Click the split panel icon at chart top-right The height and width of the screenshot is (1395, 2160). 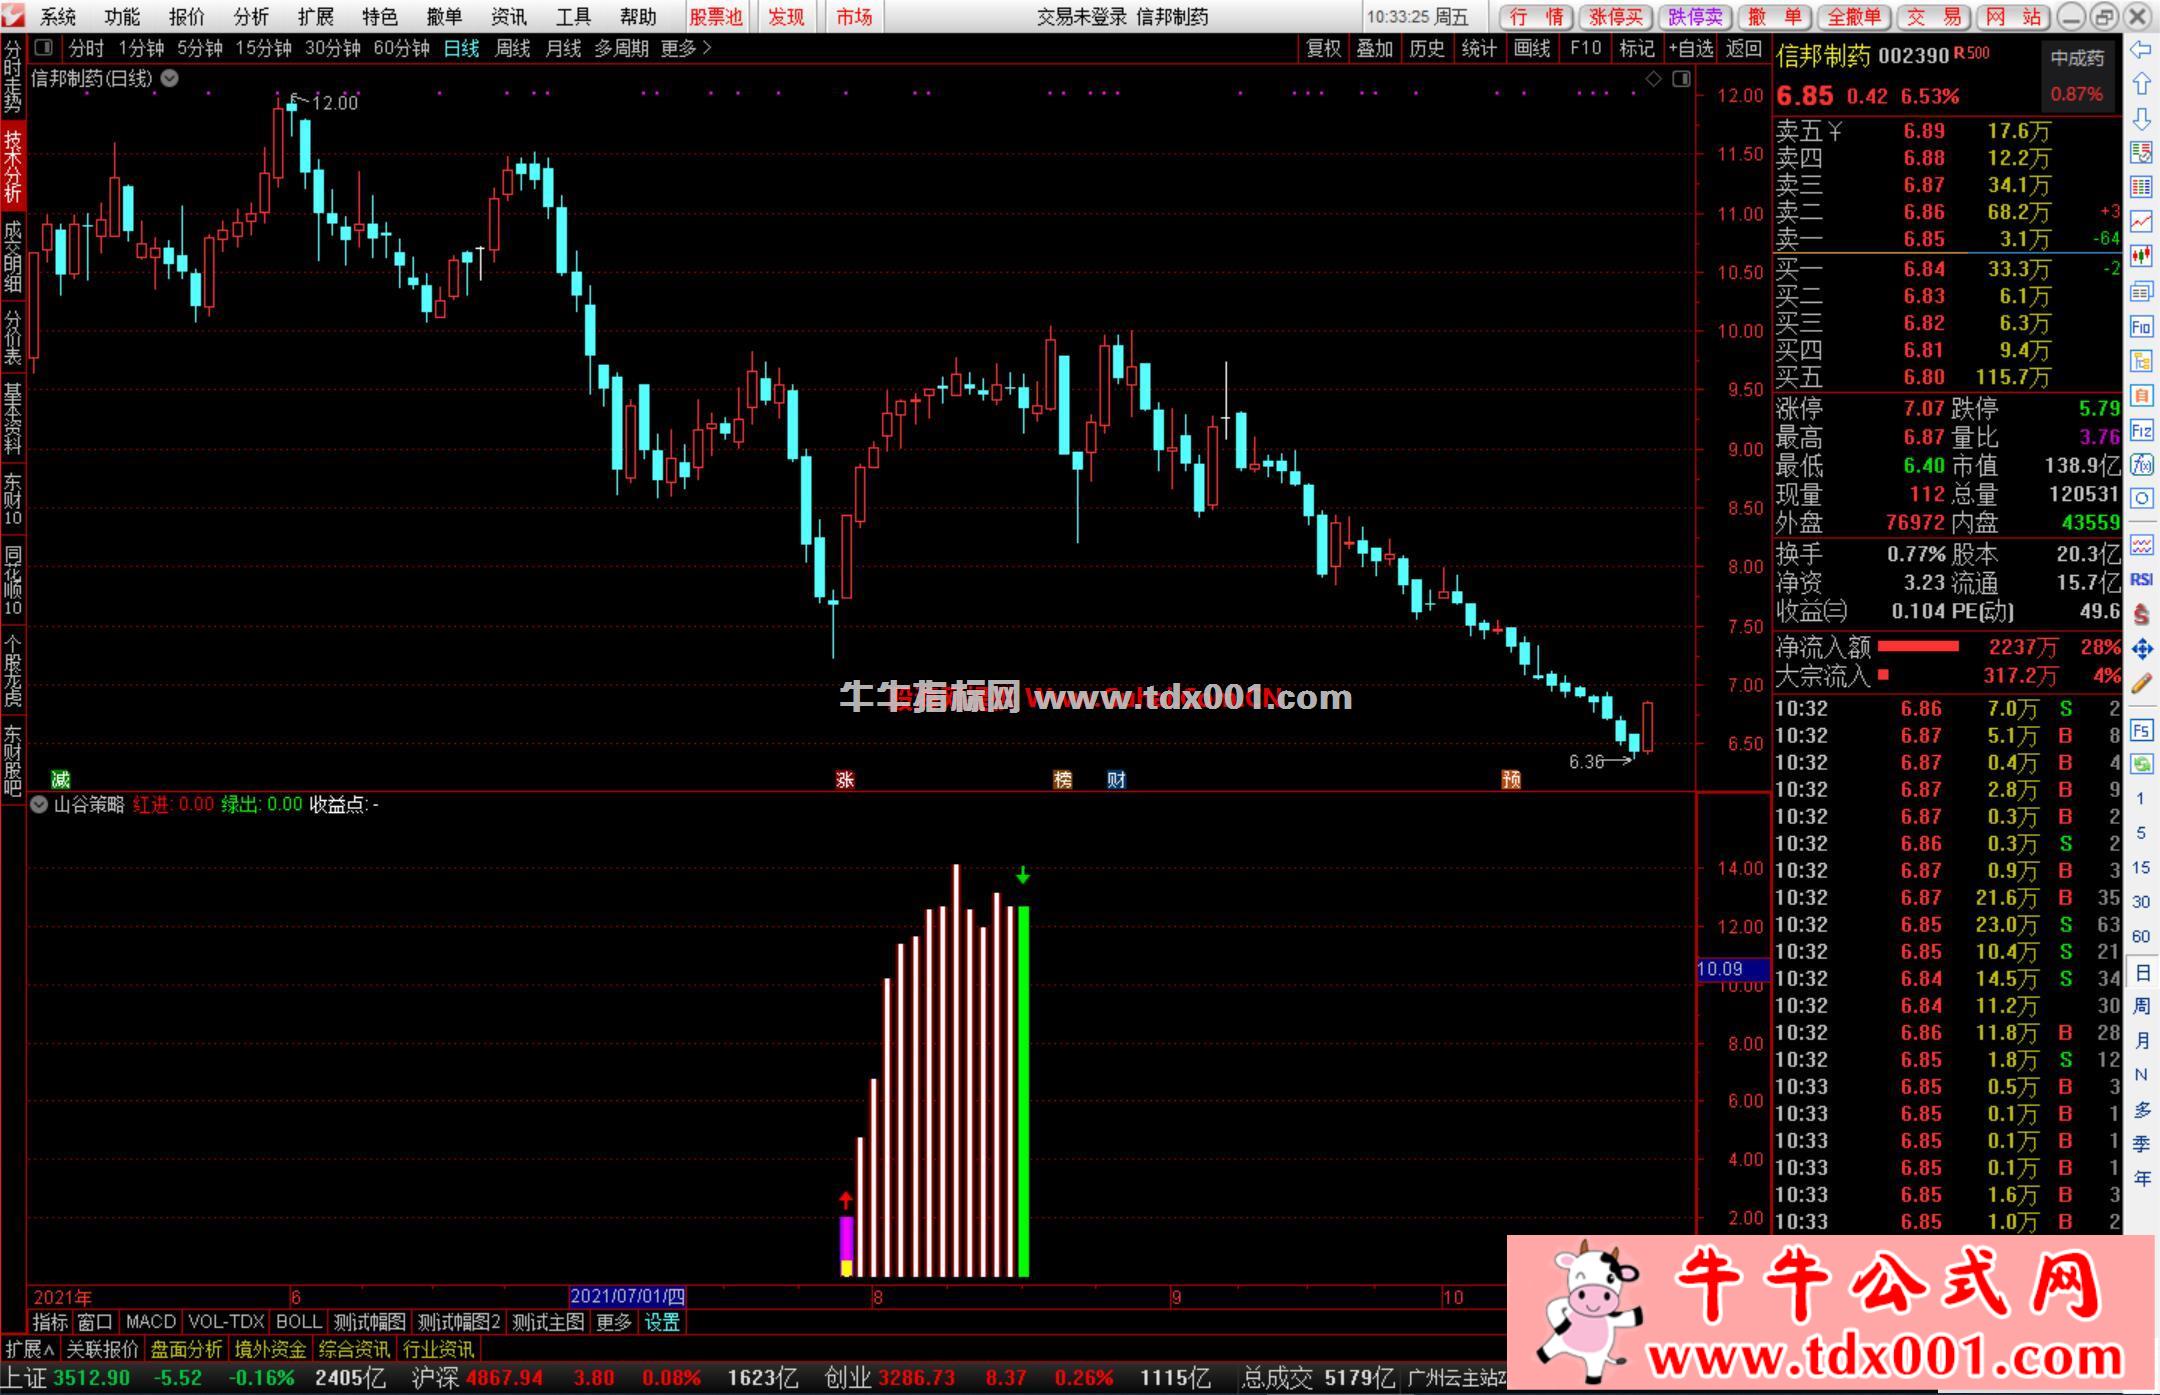click(1681, 79)
